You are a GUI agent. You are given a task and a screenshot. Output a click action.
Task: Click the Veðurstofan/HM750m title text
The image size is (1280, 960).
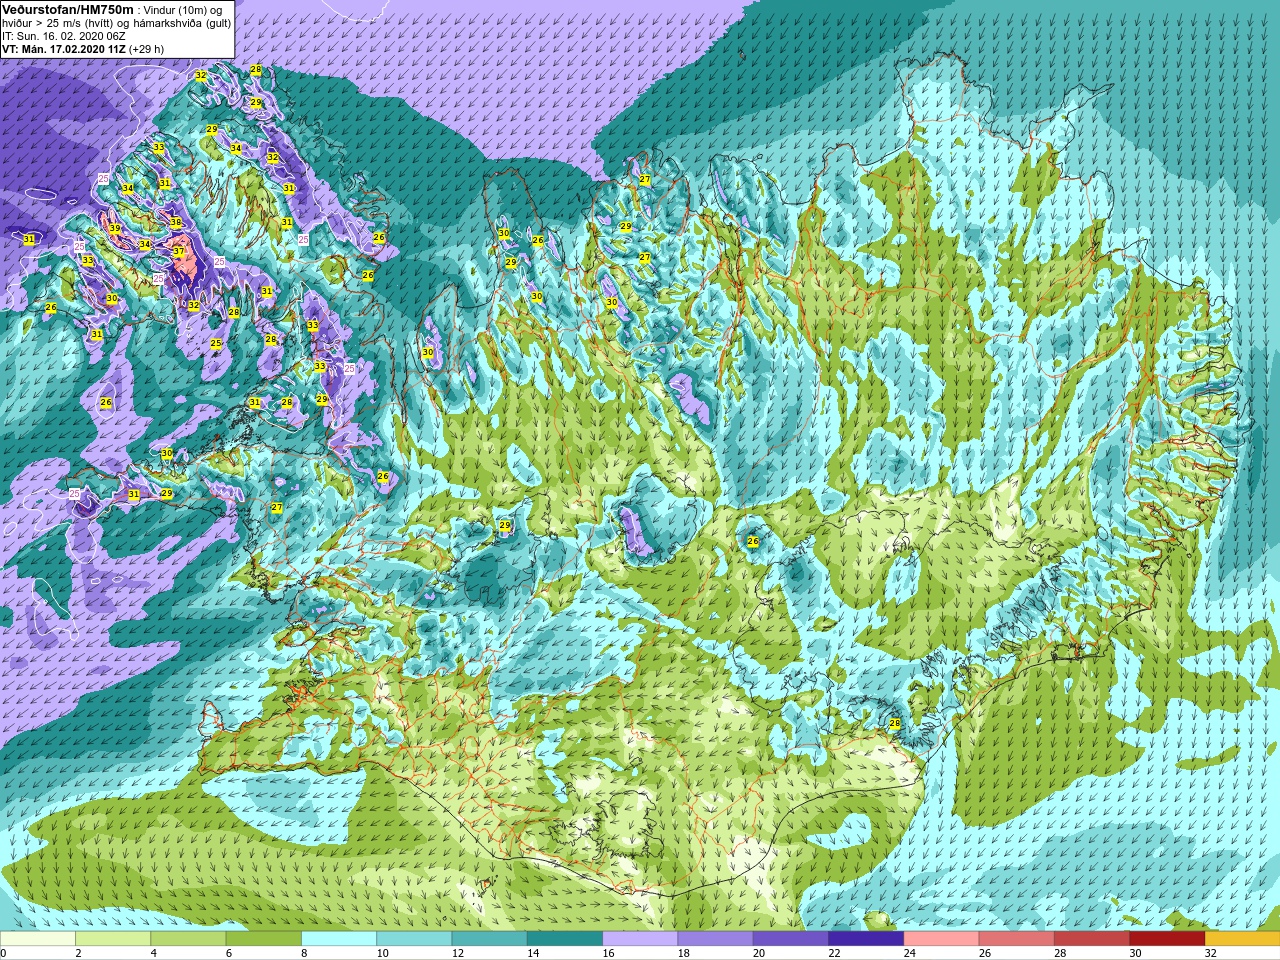point(68,8)
